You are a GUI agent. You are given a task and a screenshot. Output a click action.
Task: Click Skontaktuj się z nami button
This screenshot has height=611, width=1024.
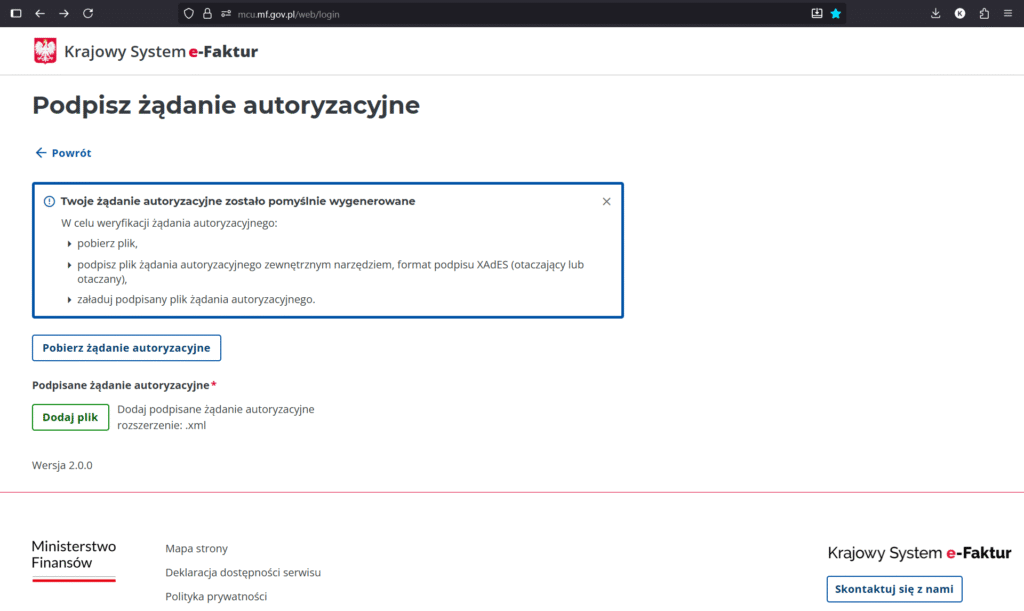tap(894, 589)
